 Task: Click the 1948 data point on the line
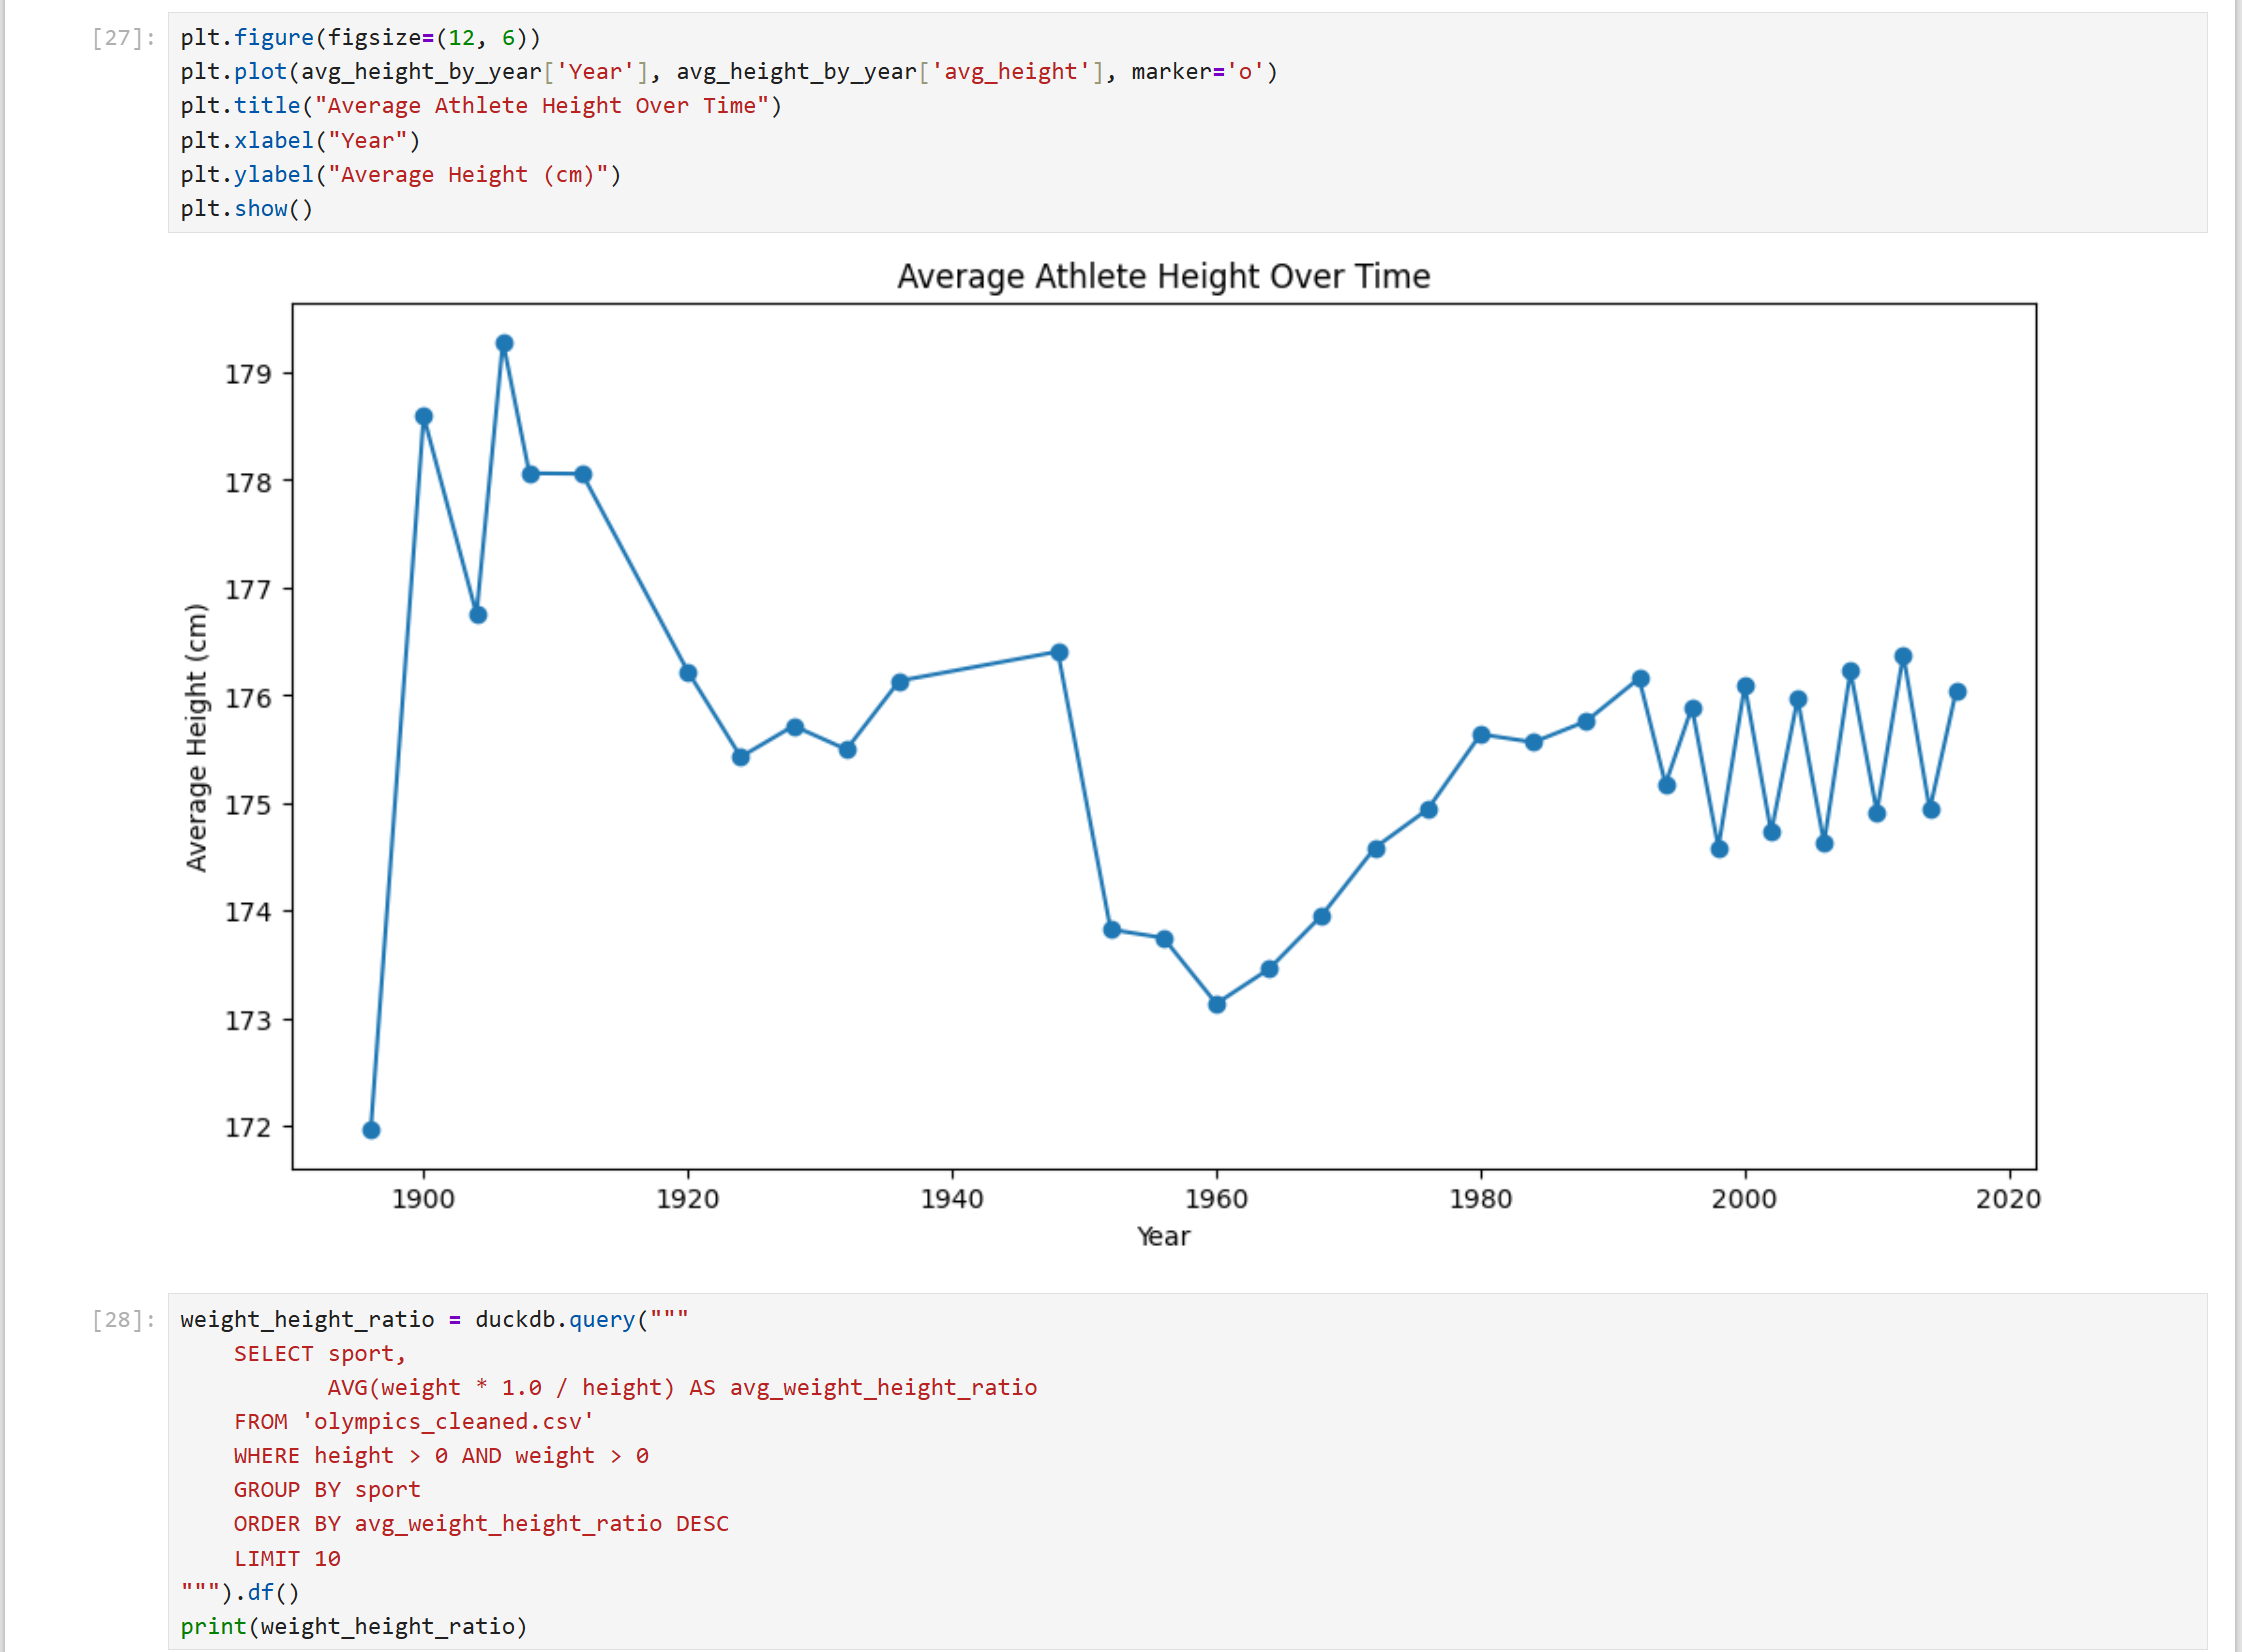[1059, 653]
